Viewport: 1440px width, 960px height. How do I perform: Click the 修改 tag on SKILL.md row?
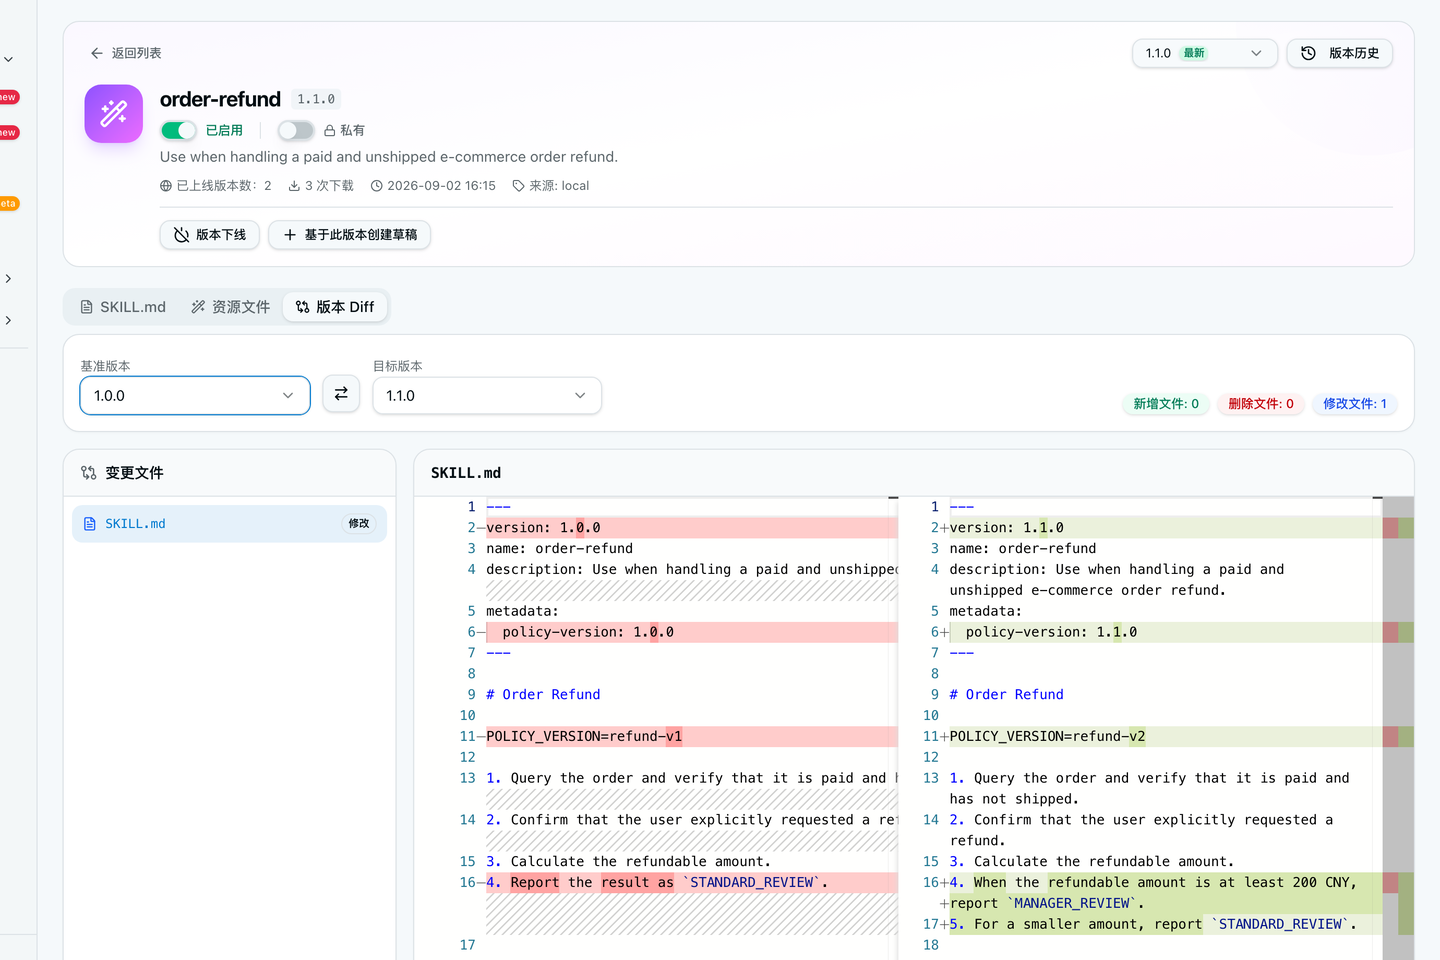point(359,524)
